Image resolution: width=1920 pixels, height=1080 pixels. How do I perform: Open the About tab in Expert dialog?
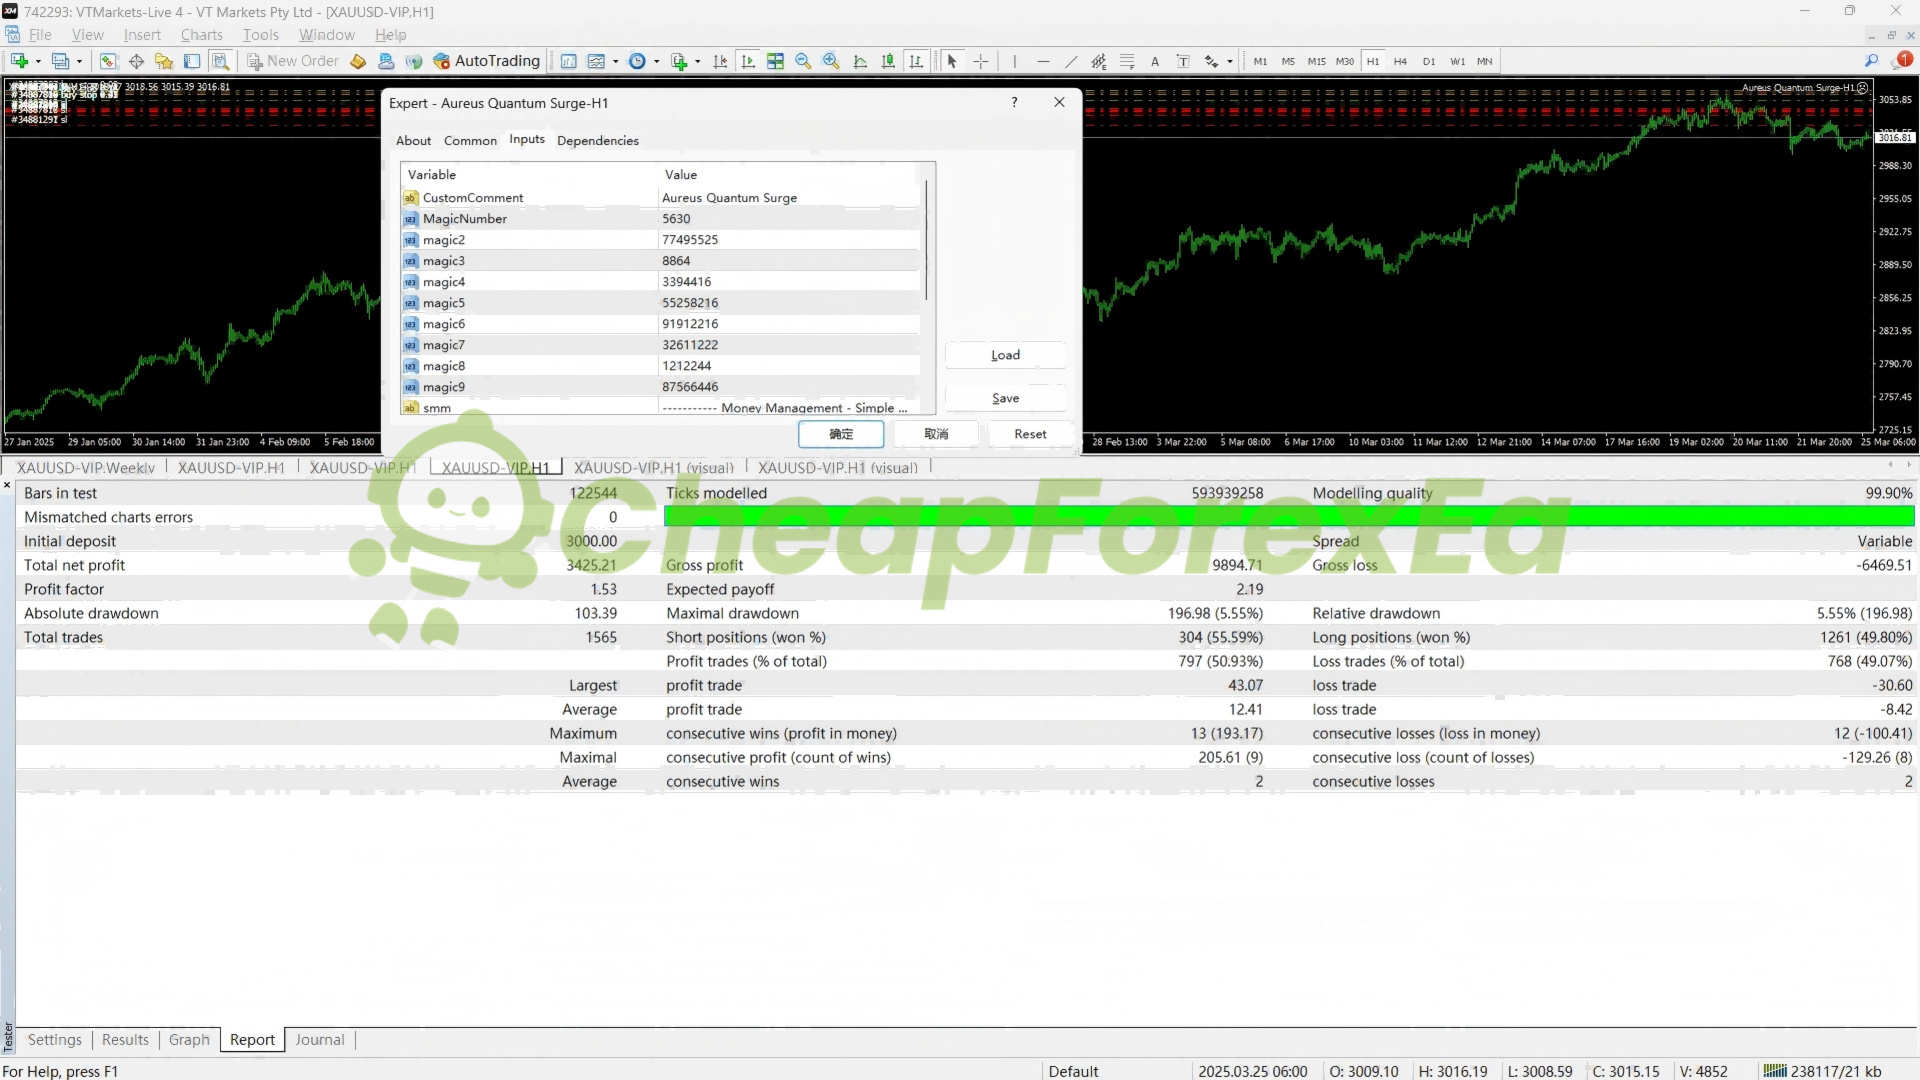[413, 140]
